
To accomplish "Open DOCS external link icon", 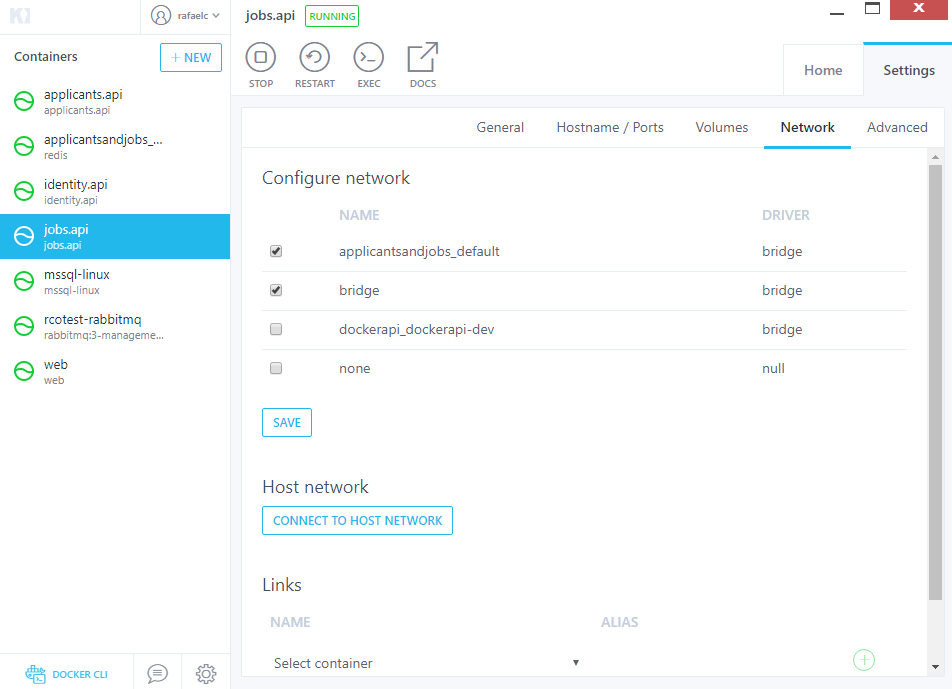I will [423, 58].
